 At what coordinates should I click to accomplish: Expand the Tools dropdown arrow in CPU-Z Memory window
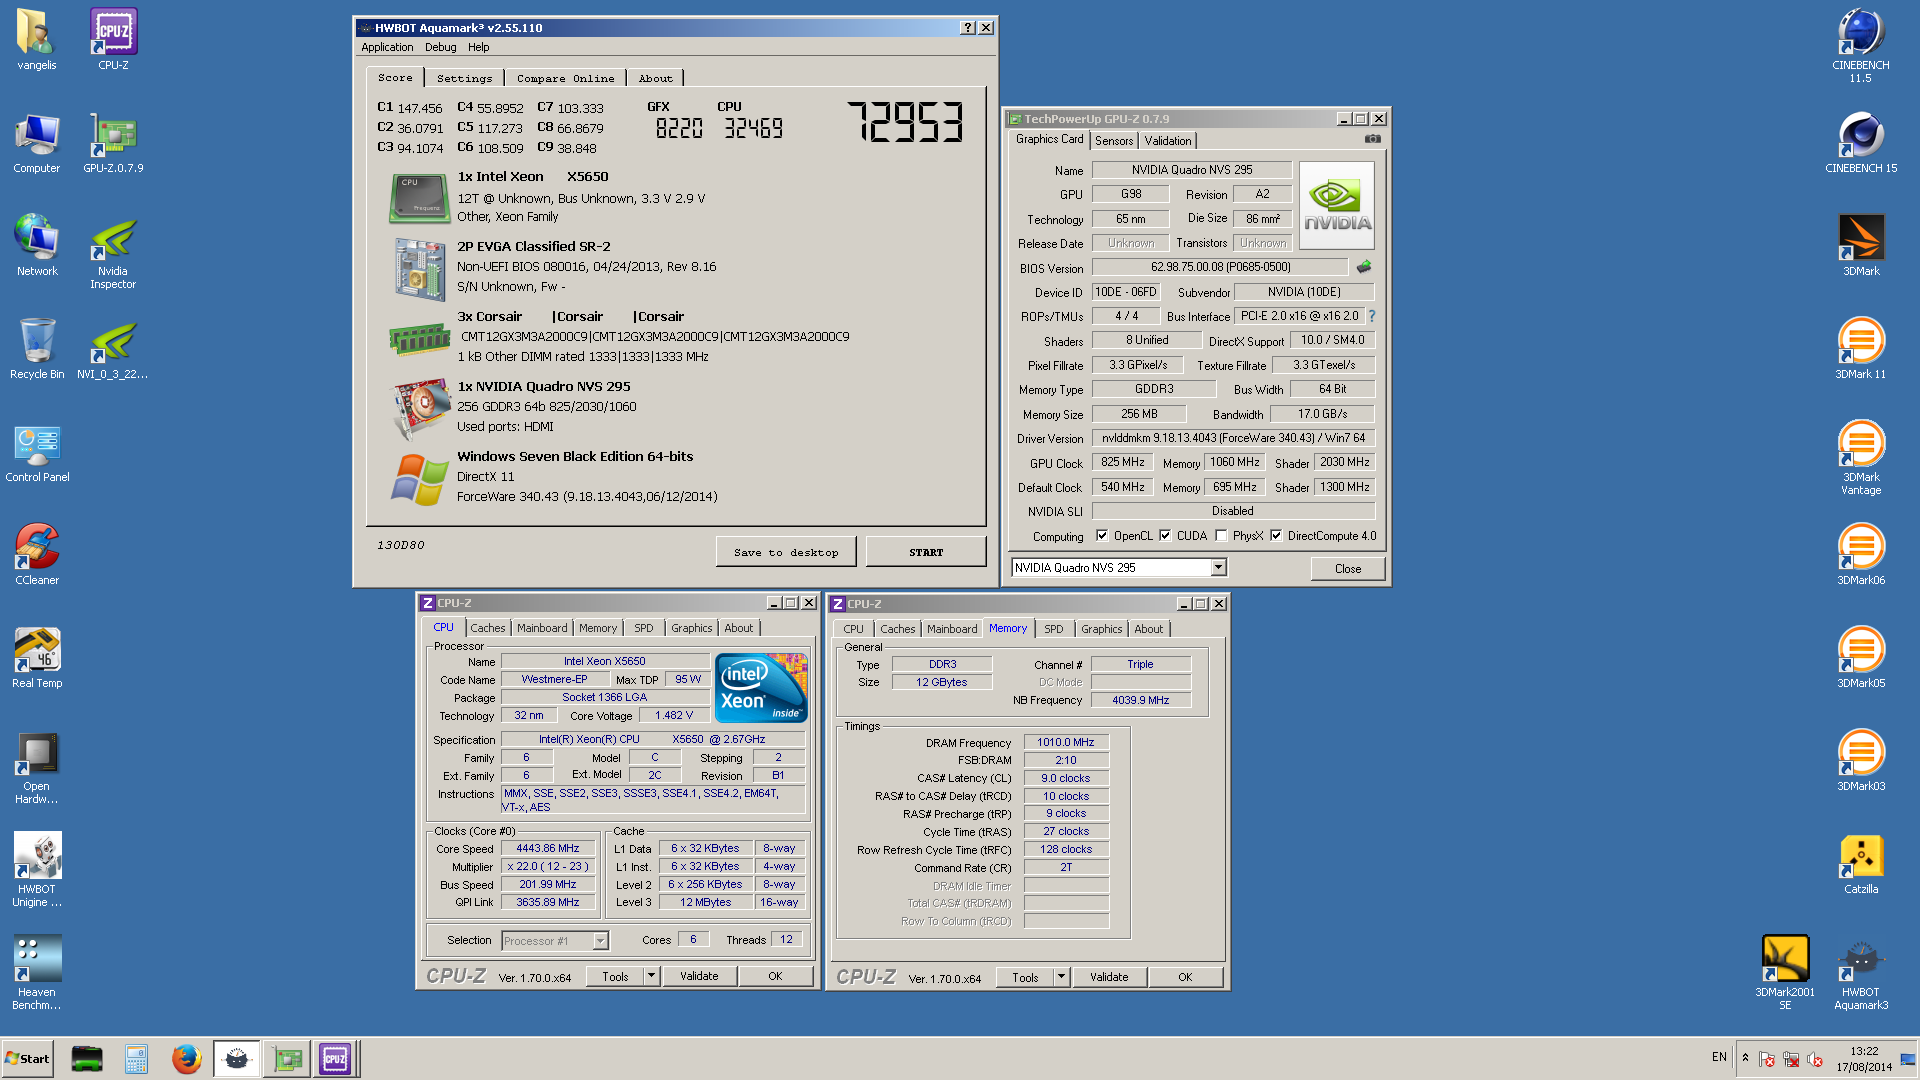point(1061,977)
